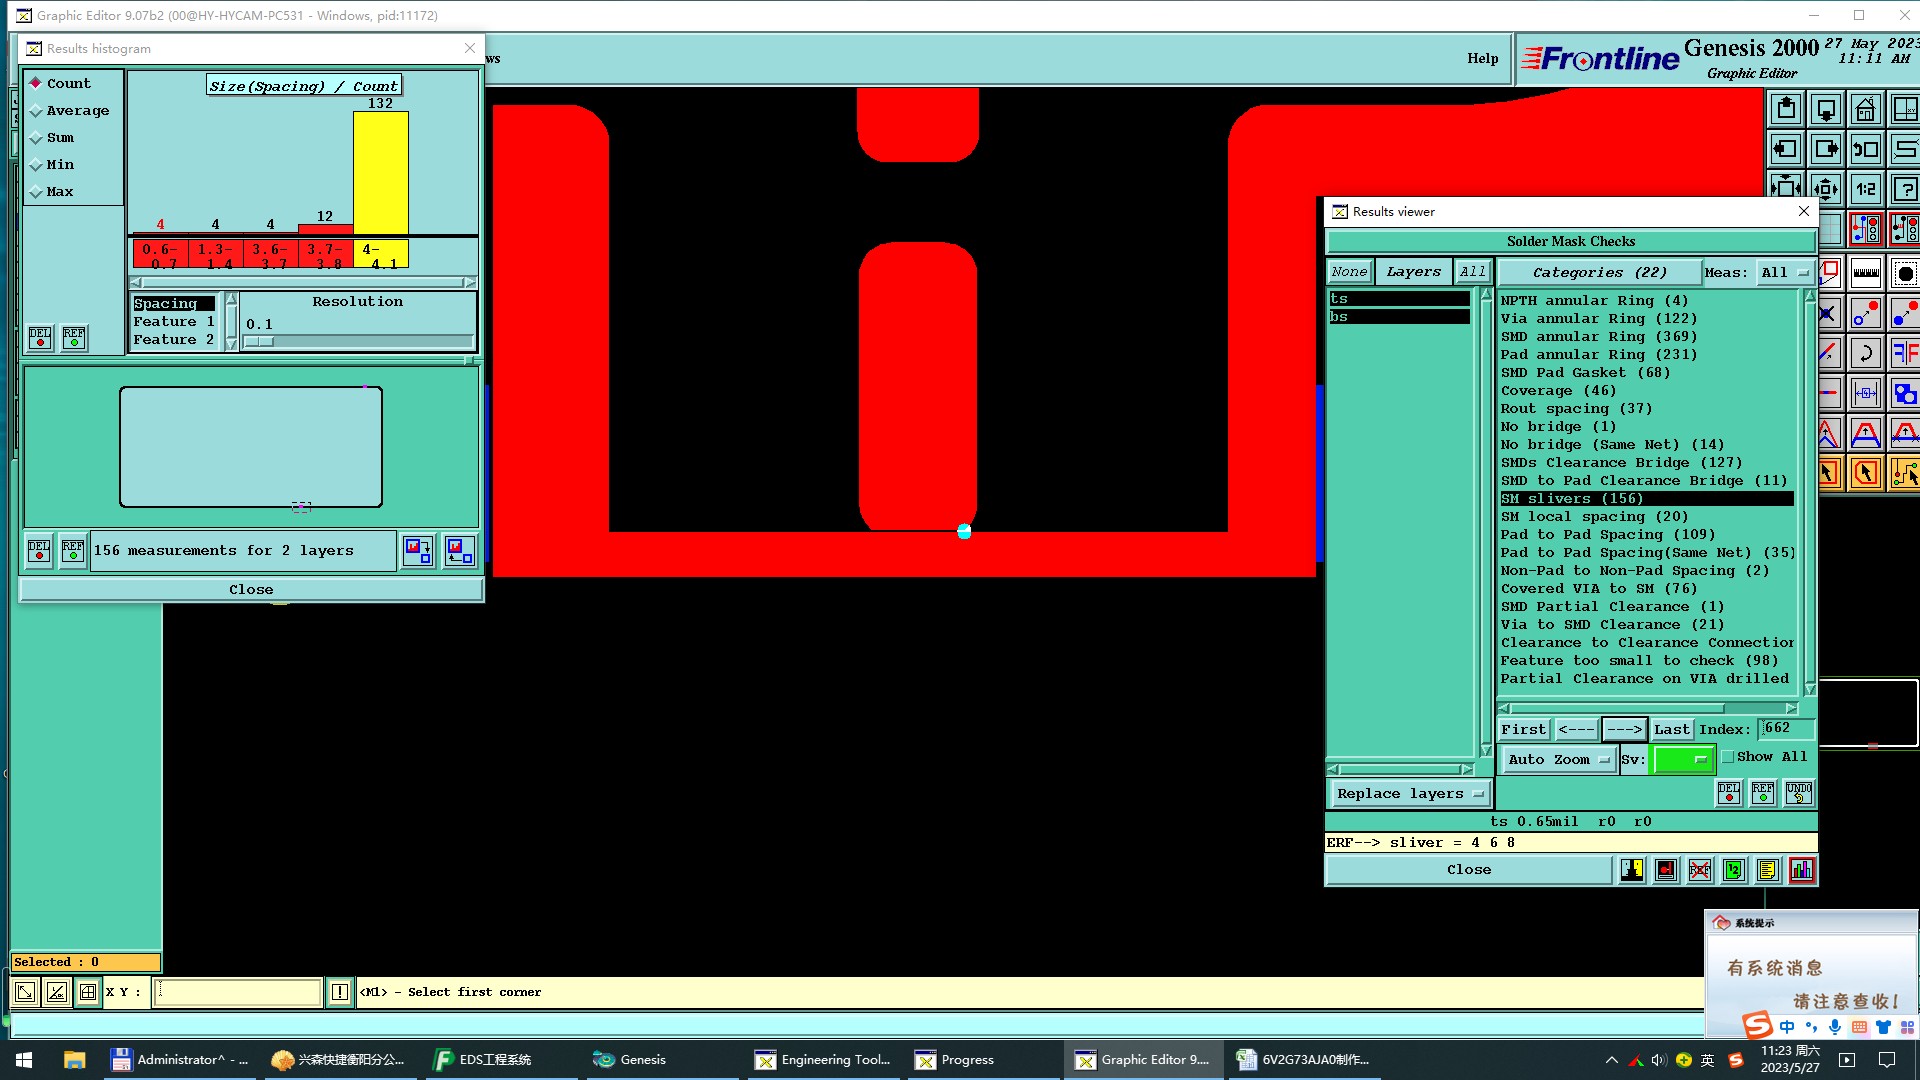Screen dimensions: 1920x1080
Task: Click the question mark help tool icon
Action: (1905, 189)
